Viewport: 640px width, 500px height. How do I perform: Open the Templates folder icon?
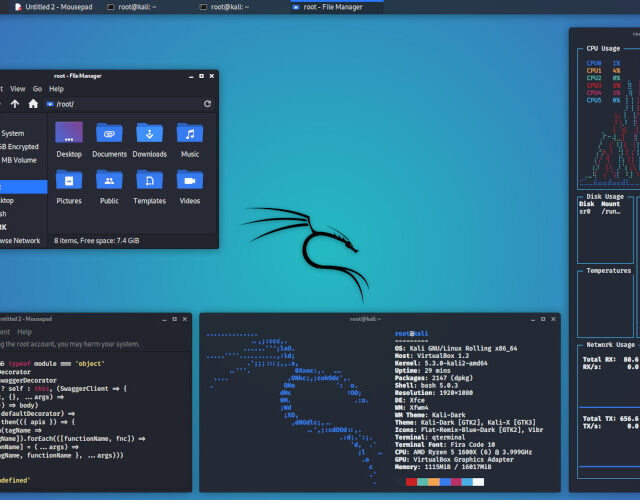[x=149, y=187]
